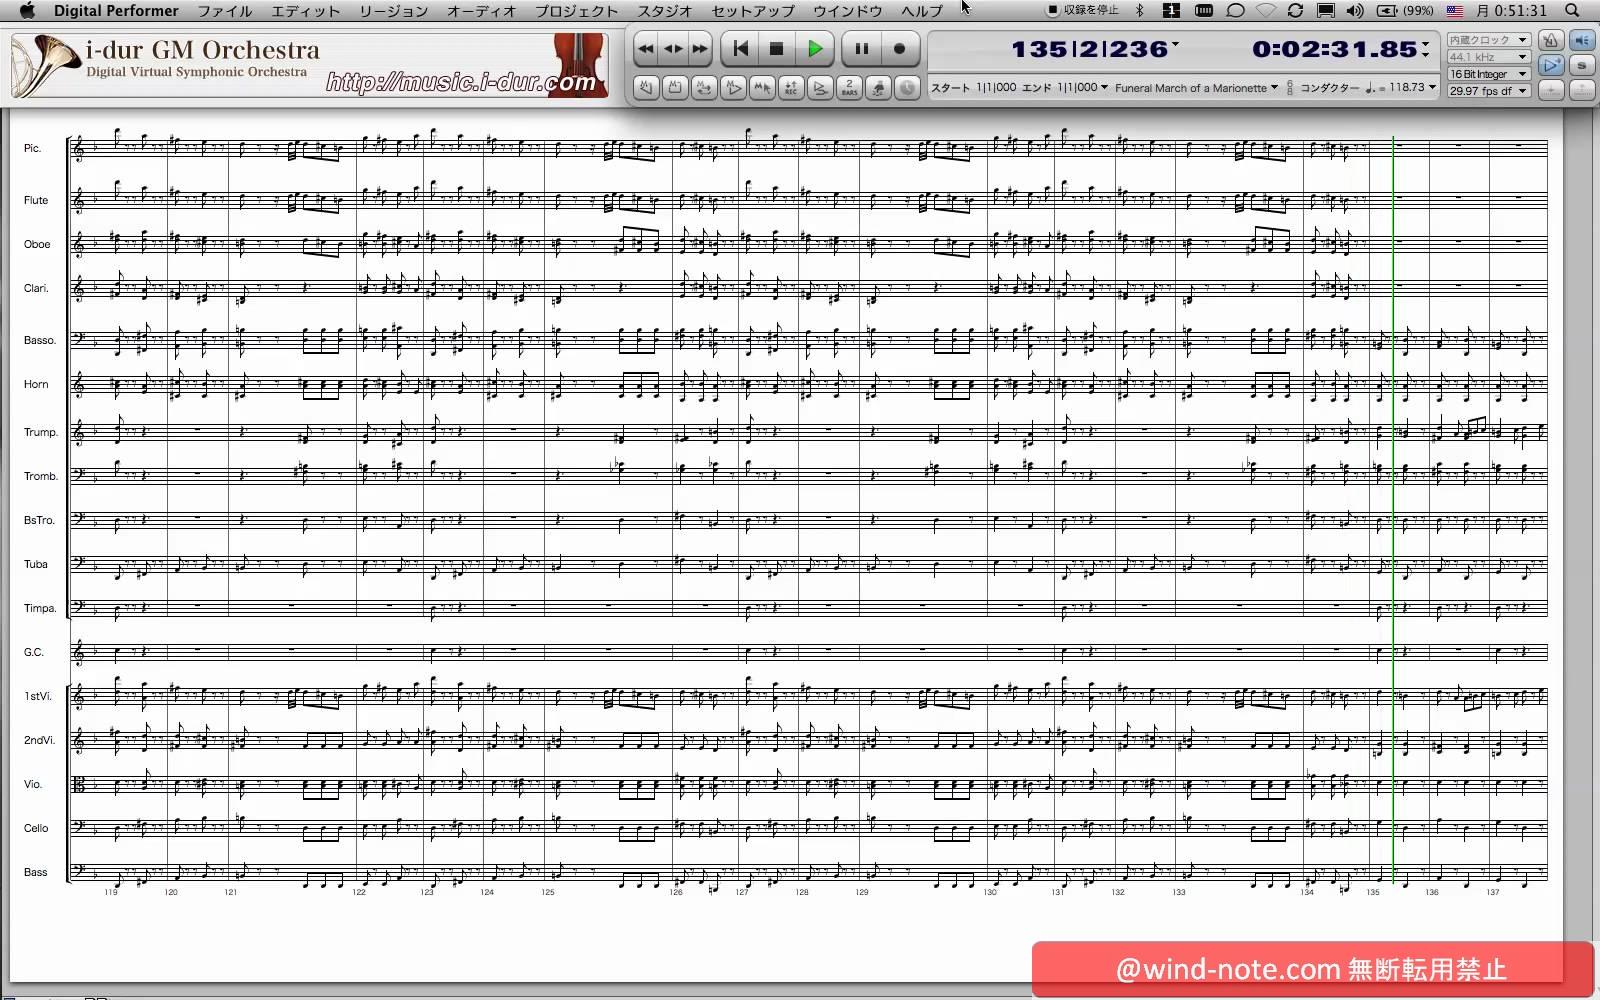Click the コンダクター tempo source label
Screen dimensions: 1600x1000
(x=1329, y=88)
